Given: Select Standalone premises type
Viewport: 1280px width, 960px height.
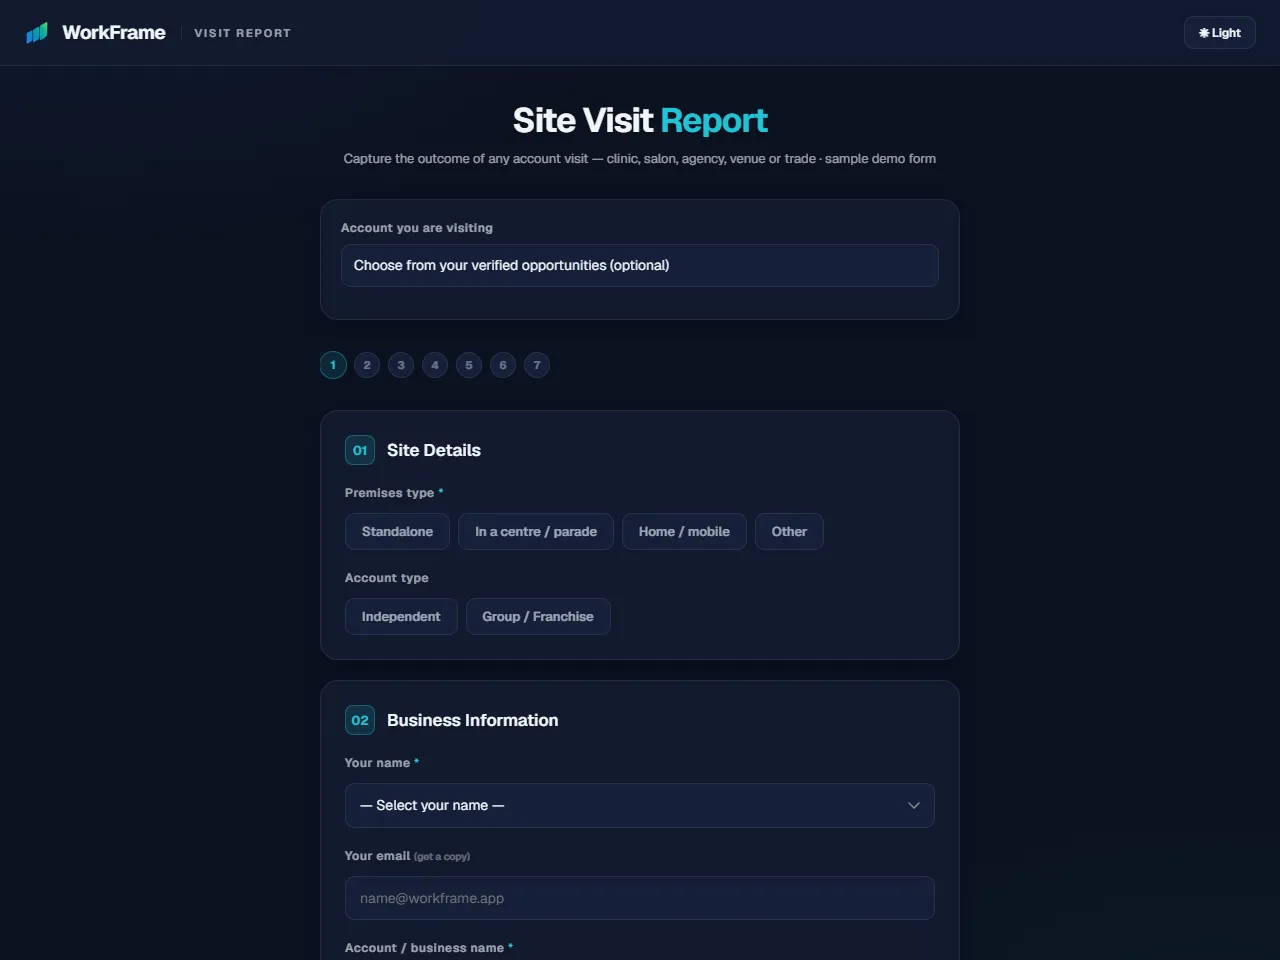Looking at the screenshot, I should (397, 532).
